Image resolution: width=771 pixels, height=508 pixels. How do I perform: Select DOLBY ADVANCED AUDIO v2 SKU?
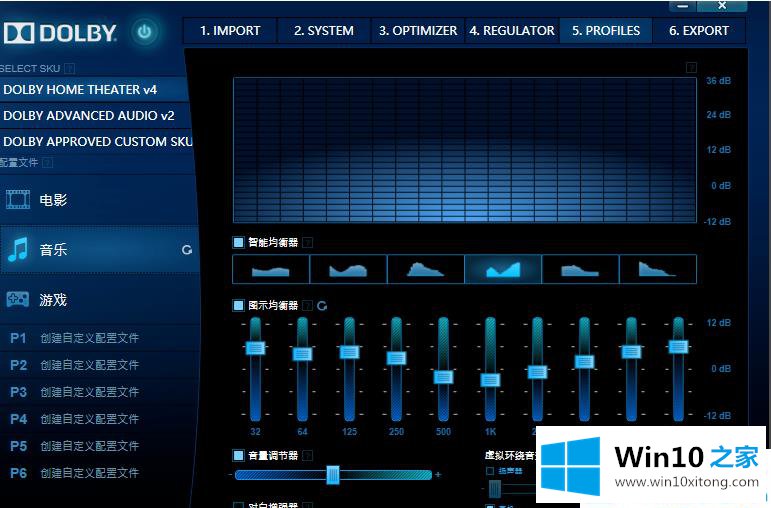(94, 116)
